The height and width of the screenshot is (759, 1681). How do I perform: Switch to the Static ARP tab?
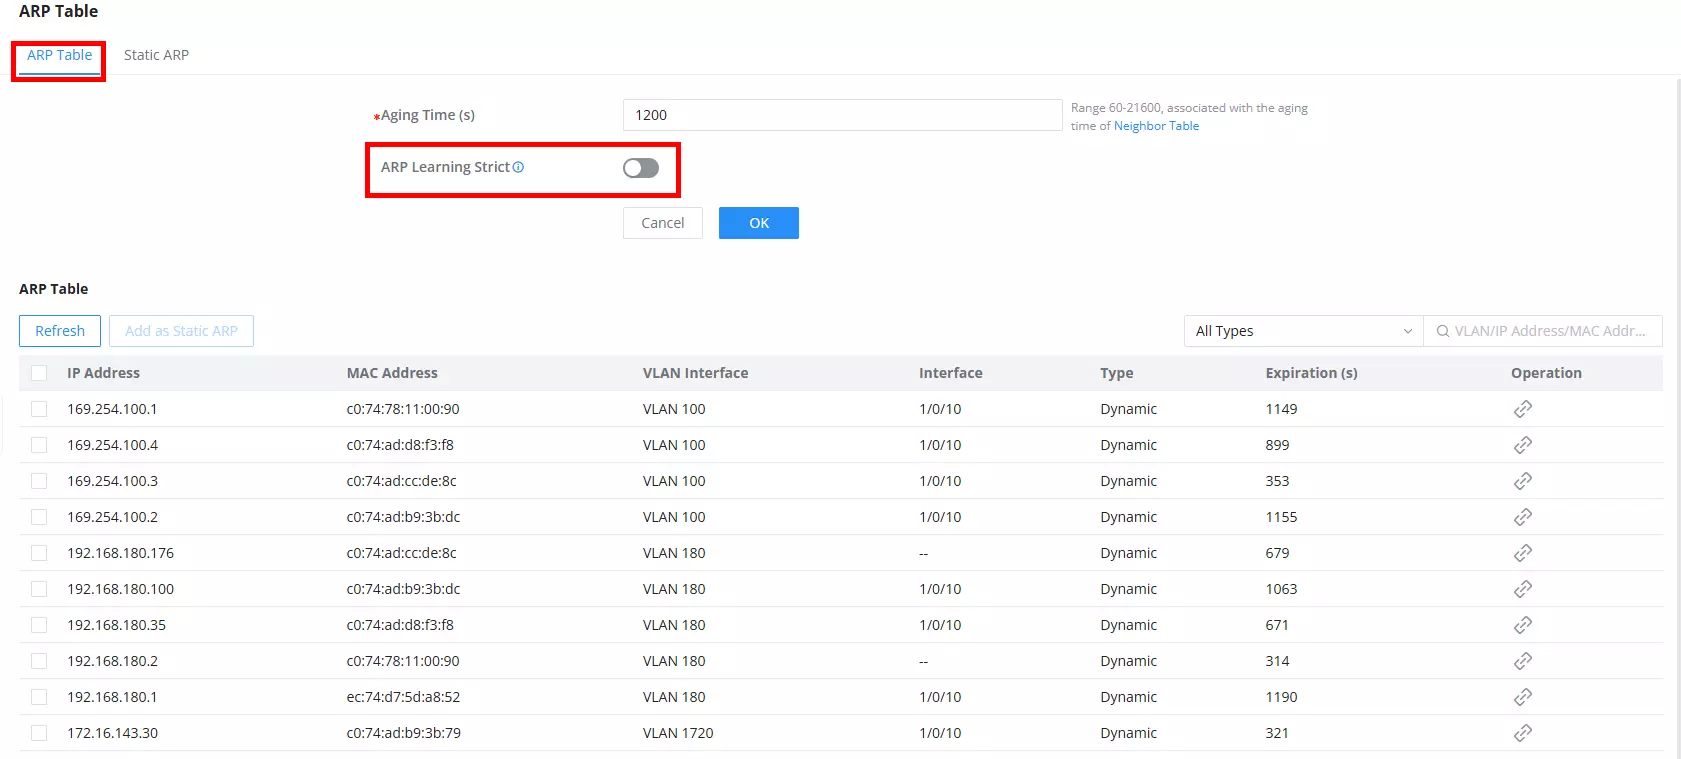click(156, 55)
